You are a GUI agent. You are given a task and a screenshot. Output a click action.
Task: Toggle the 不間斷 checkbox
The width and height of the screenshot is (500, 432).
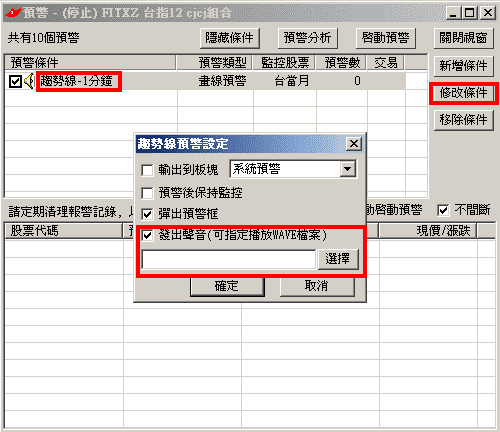click(x=443, y=210)
